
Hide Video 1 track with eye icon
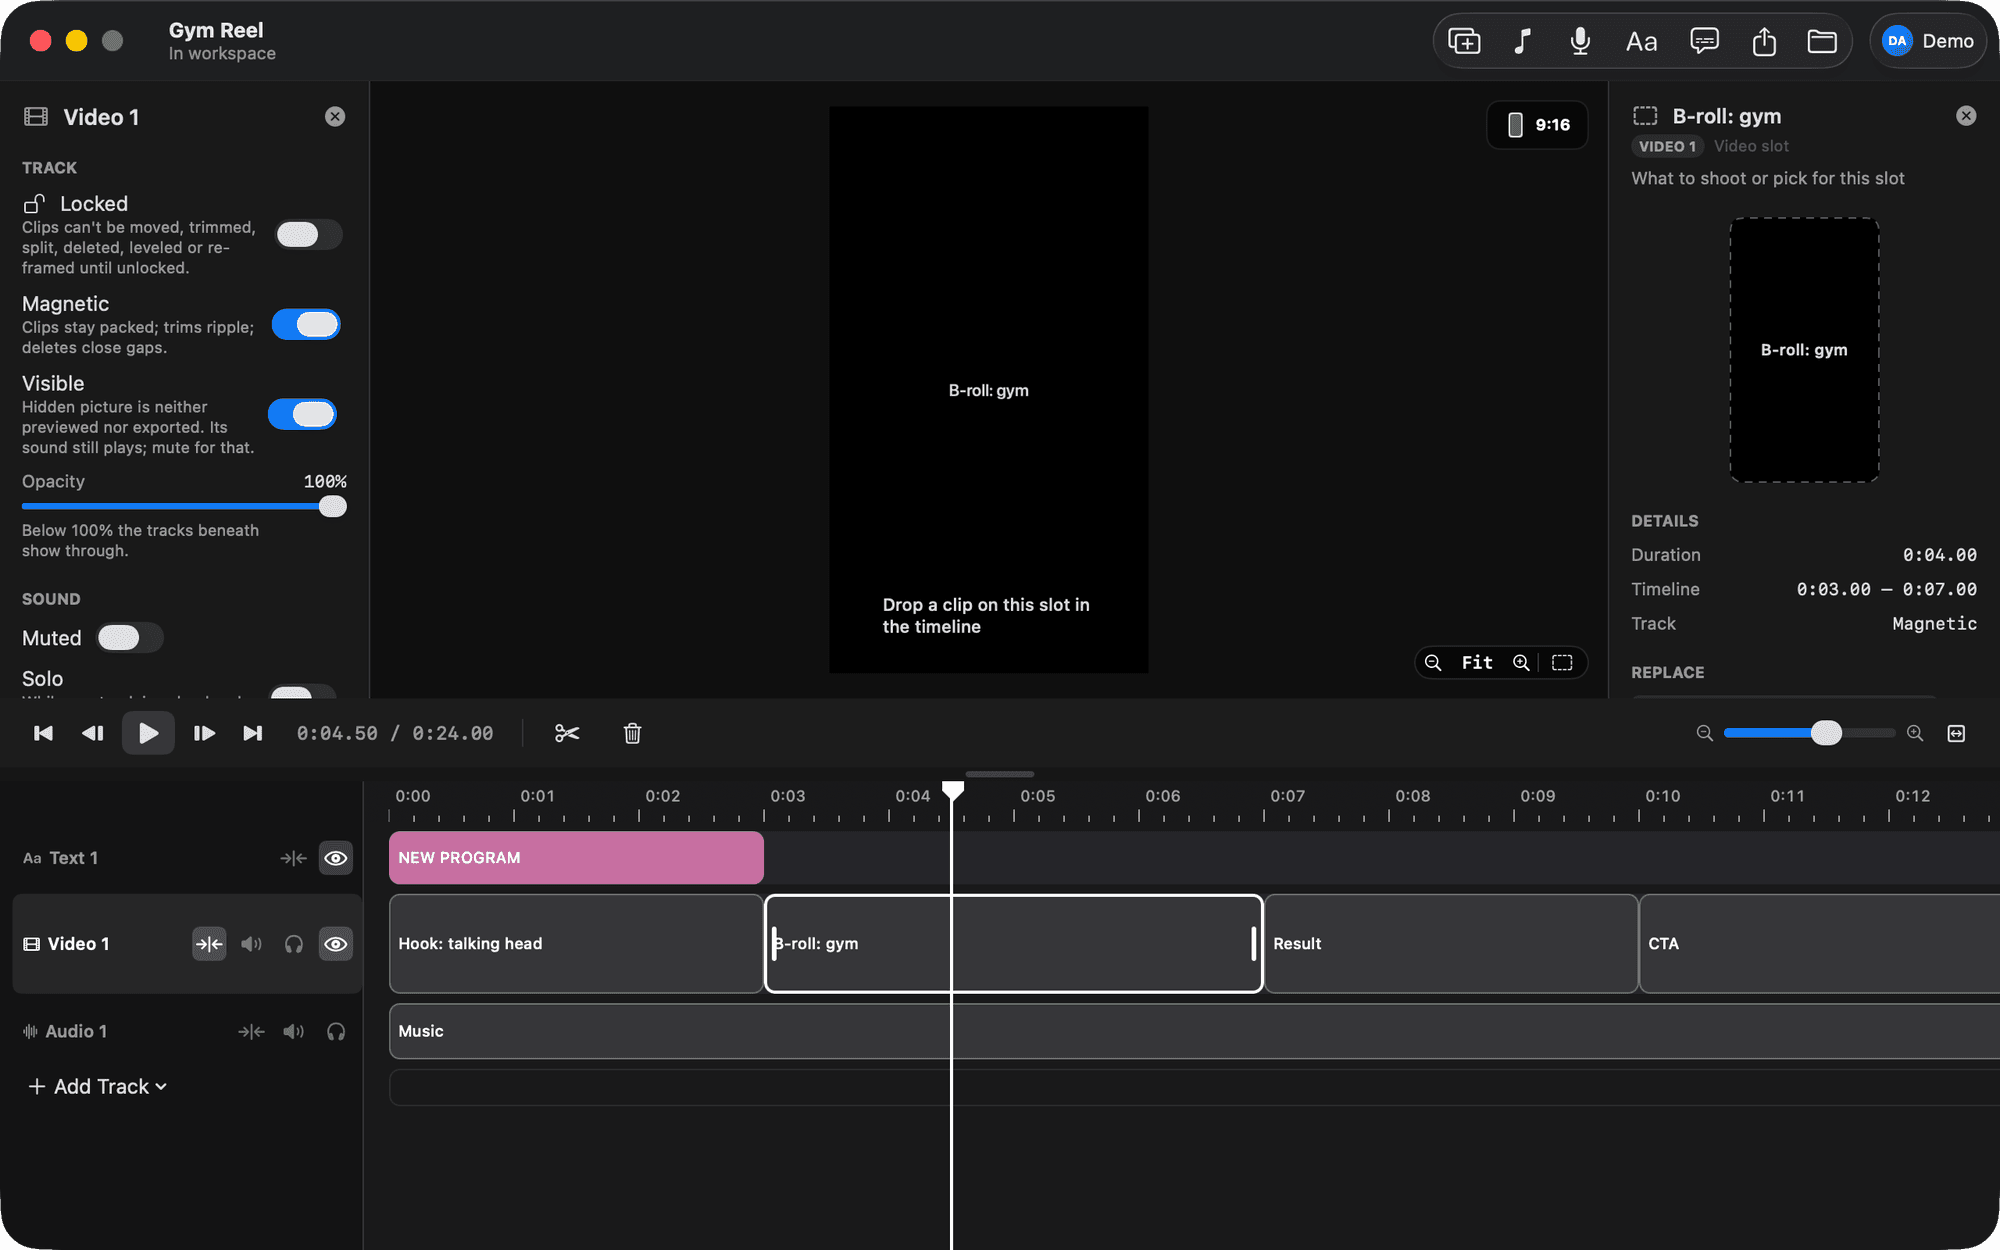336,944
